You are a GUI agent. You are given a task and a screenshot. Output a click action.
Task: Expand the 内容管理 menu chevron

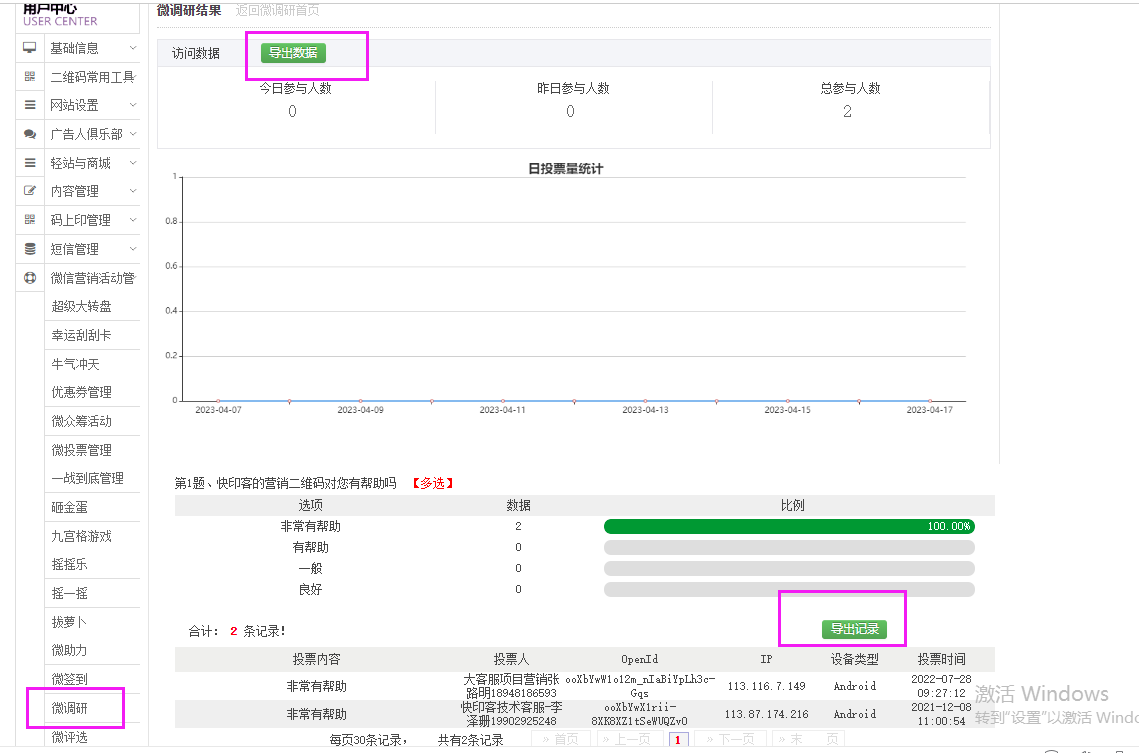(133, 191)
